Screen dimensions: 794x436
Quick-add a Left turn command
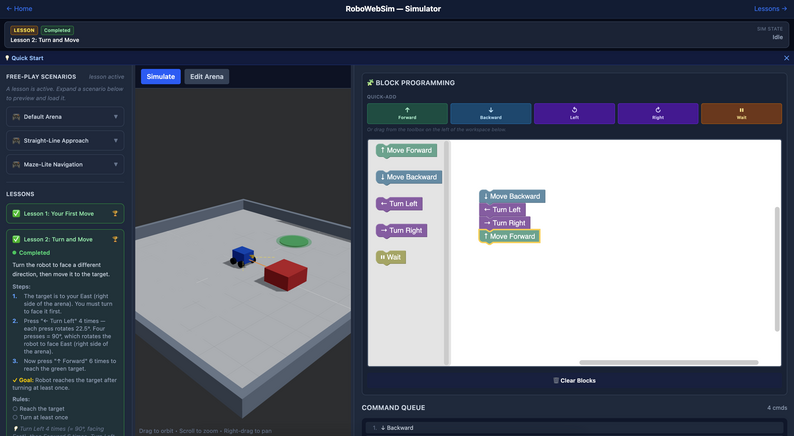click(574, 113)
